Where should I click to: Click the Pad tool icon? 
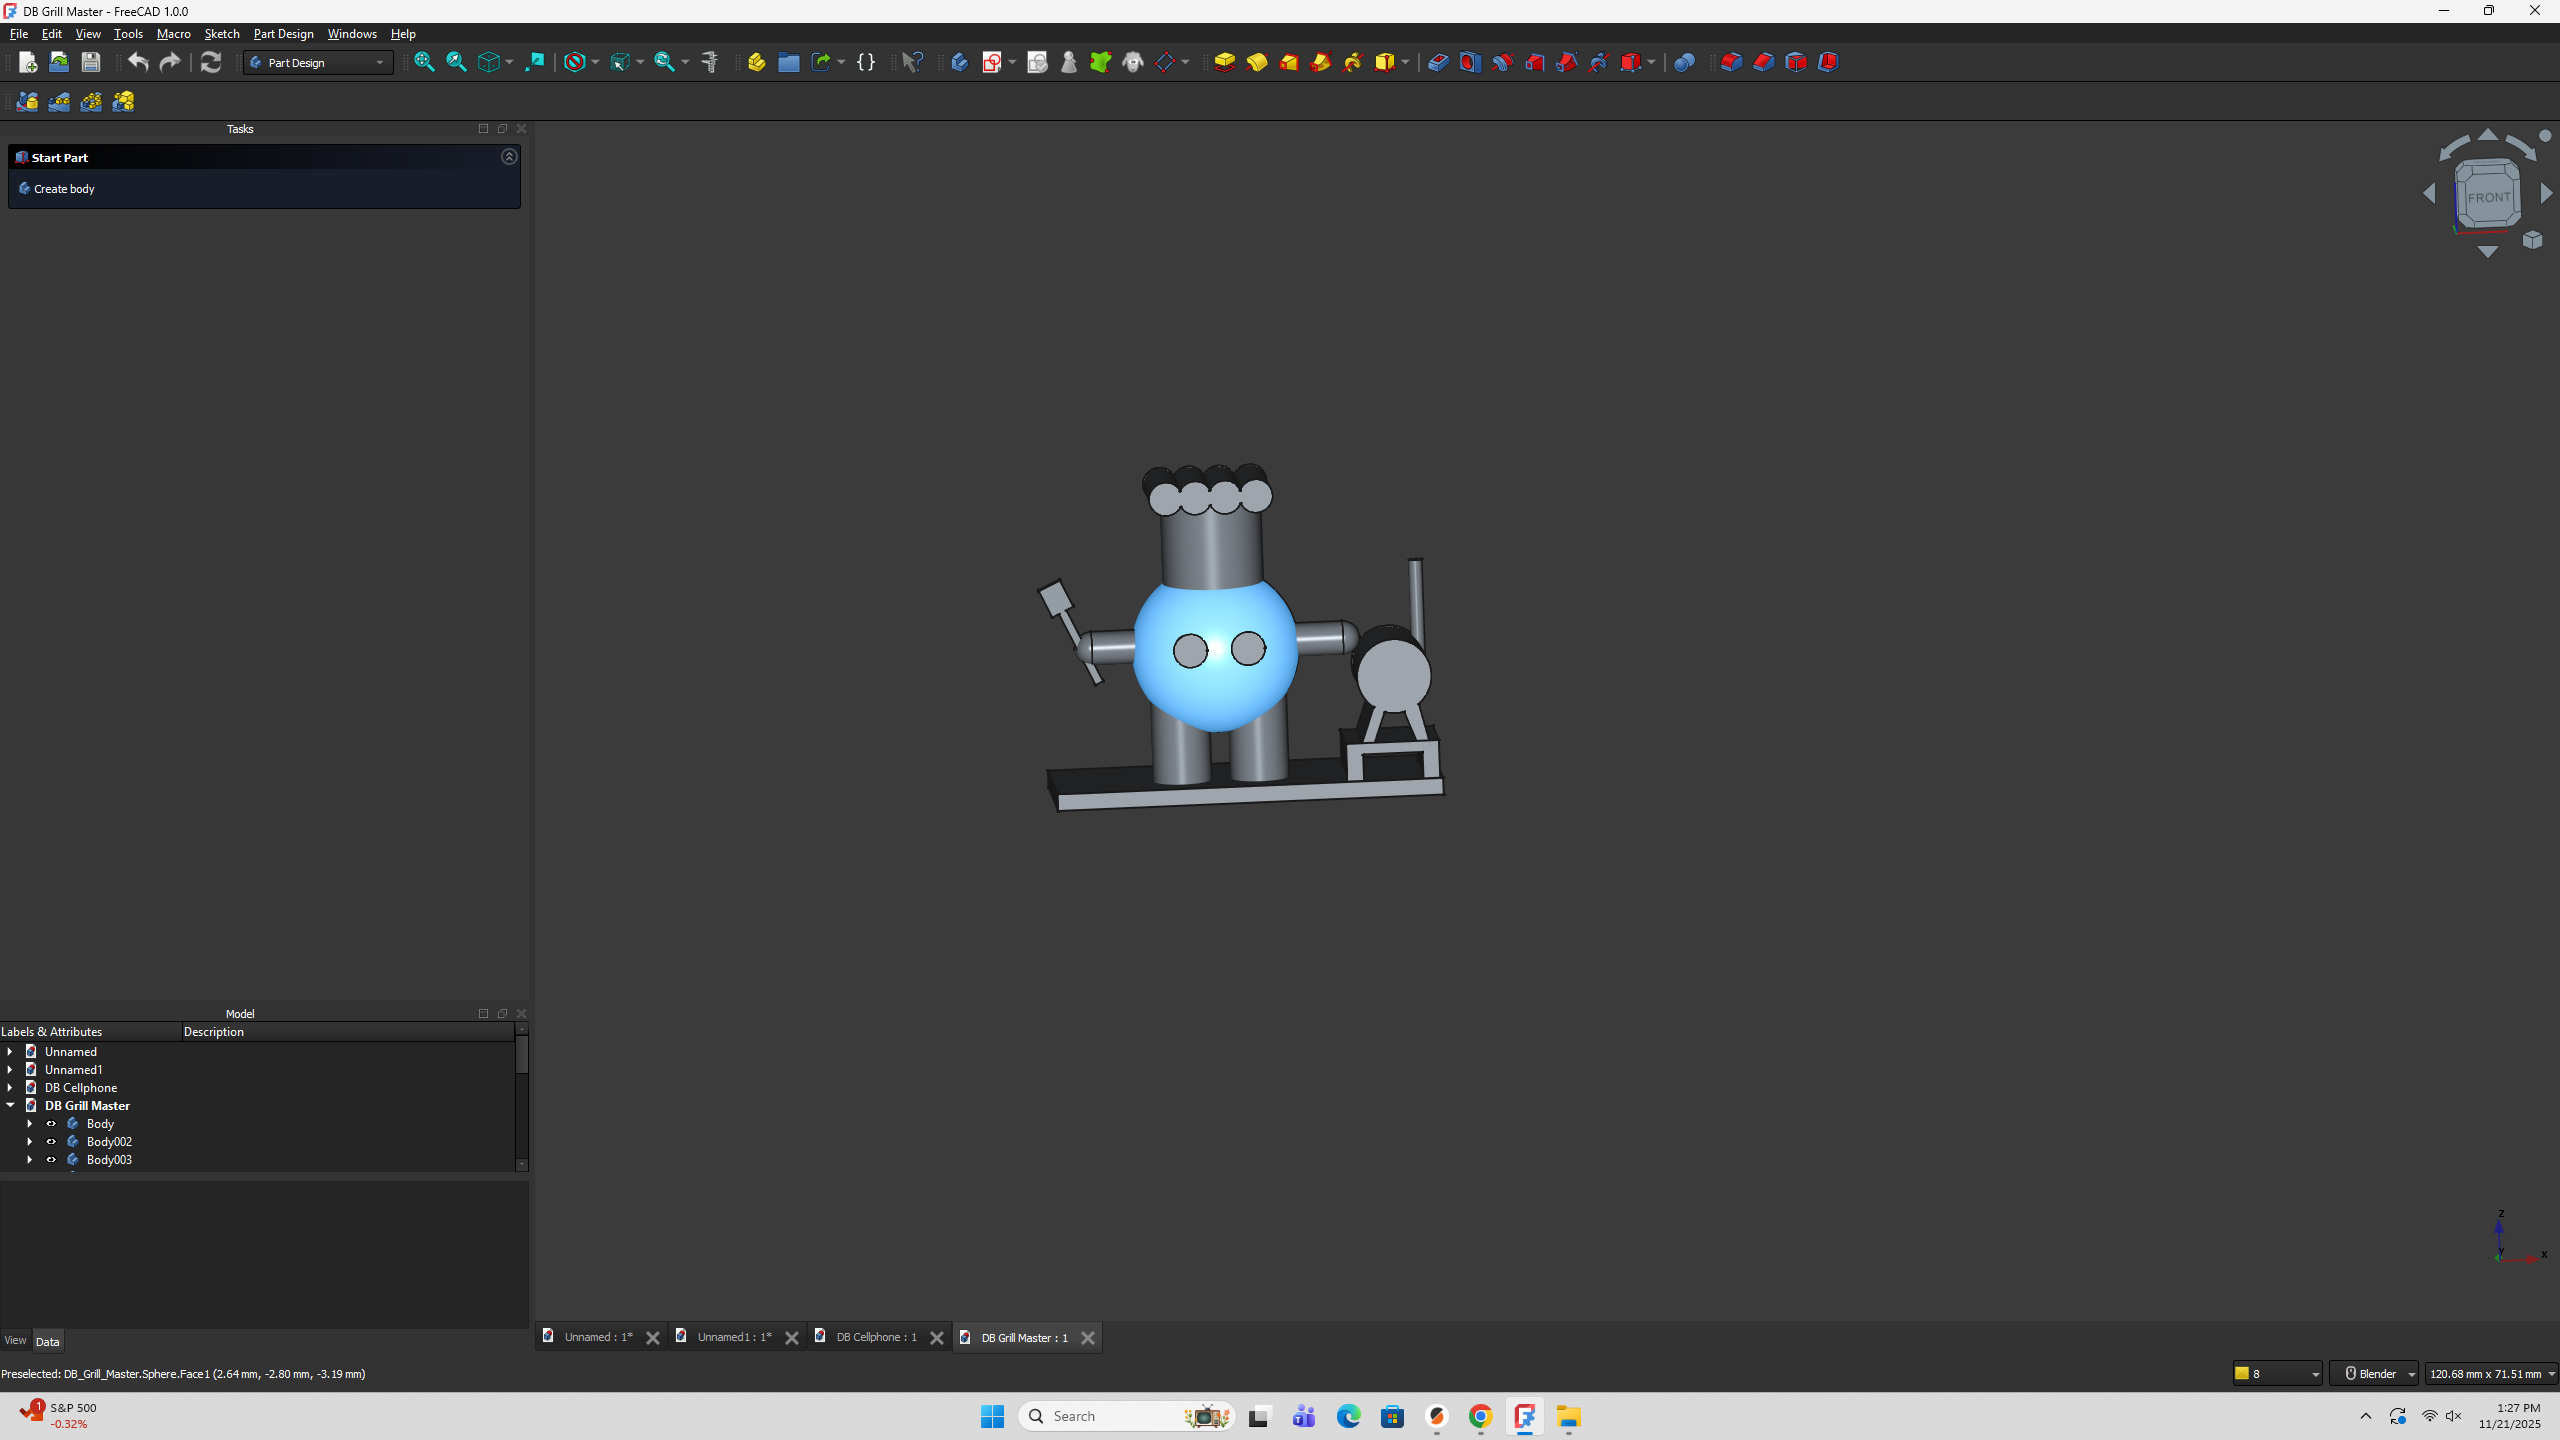(1225, 62)
